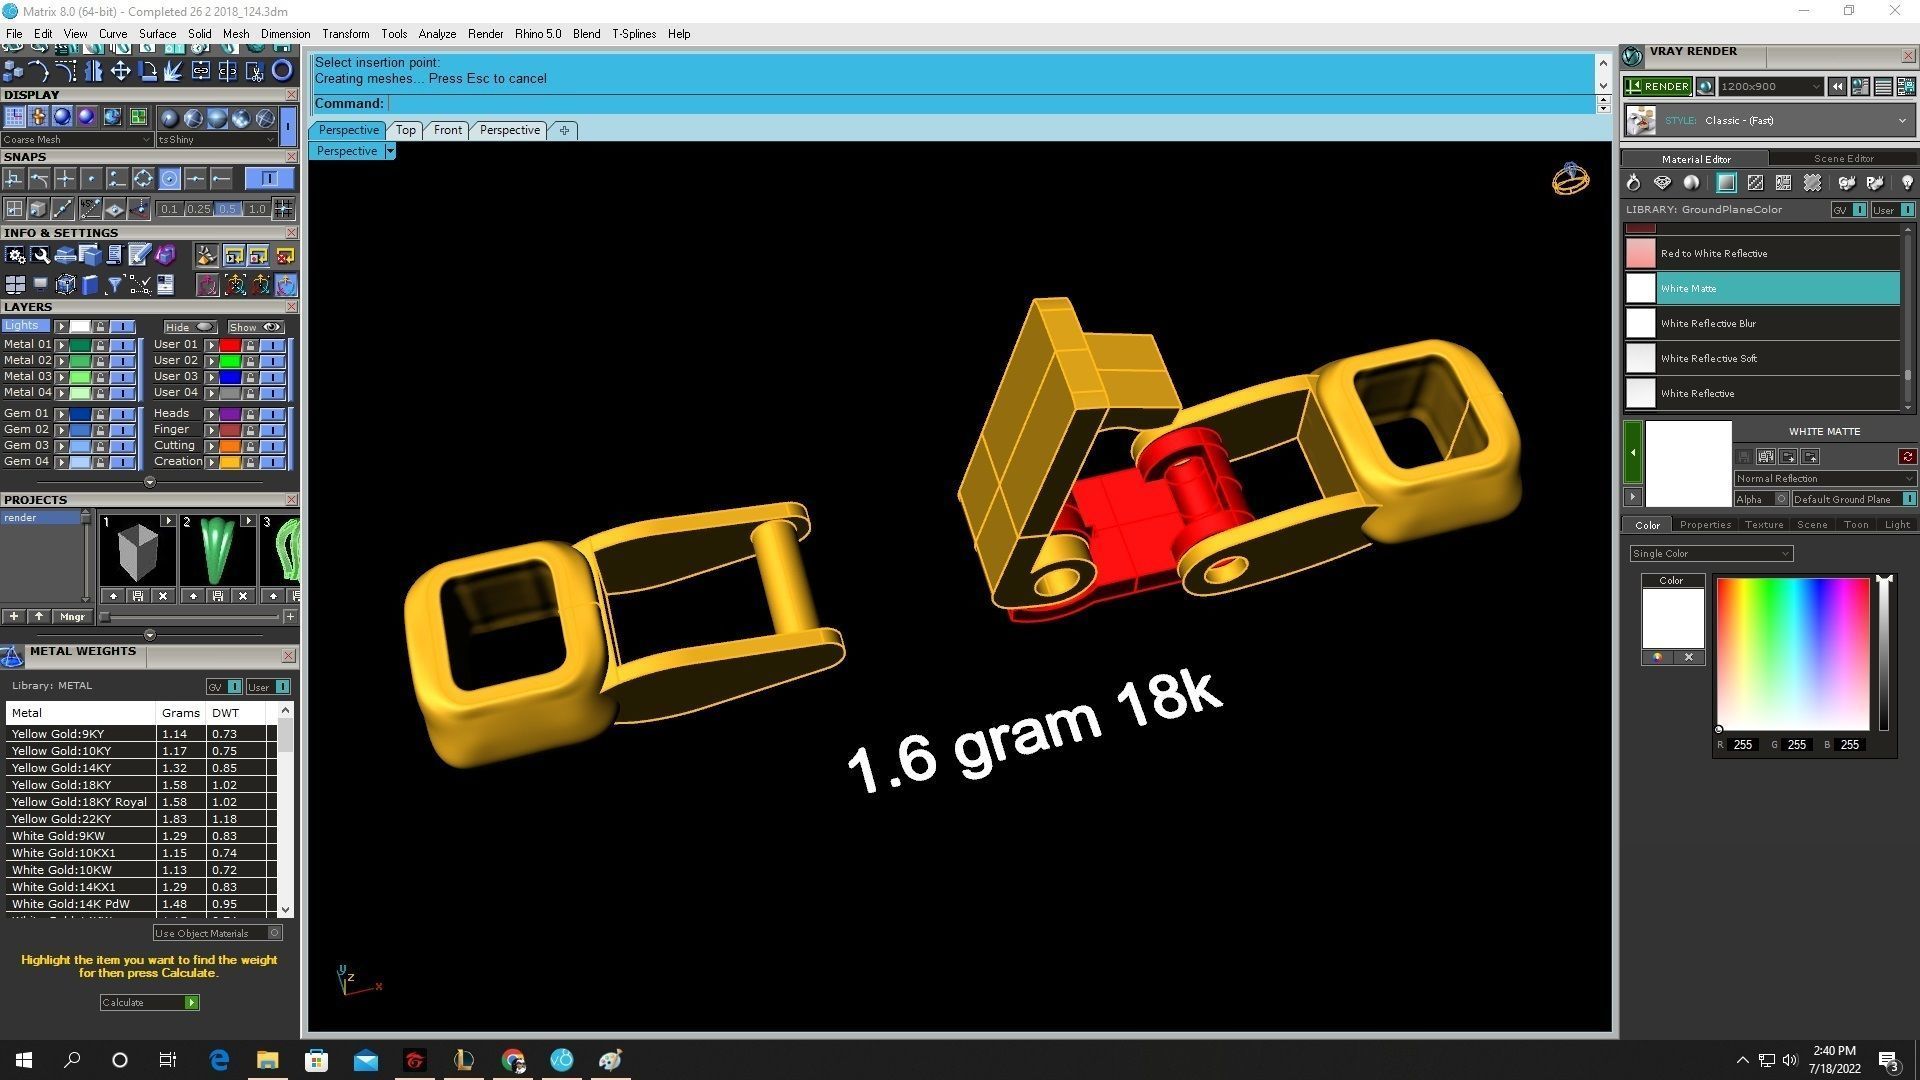Click the four-arrow move tool icon

(x=120, y=70)
